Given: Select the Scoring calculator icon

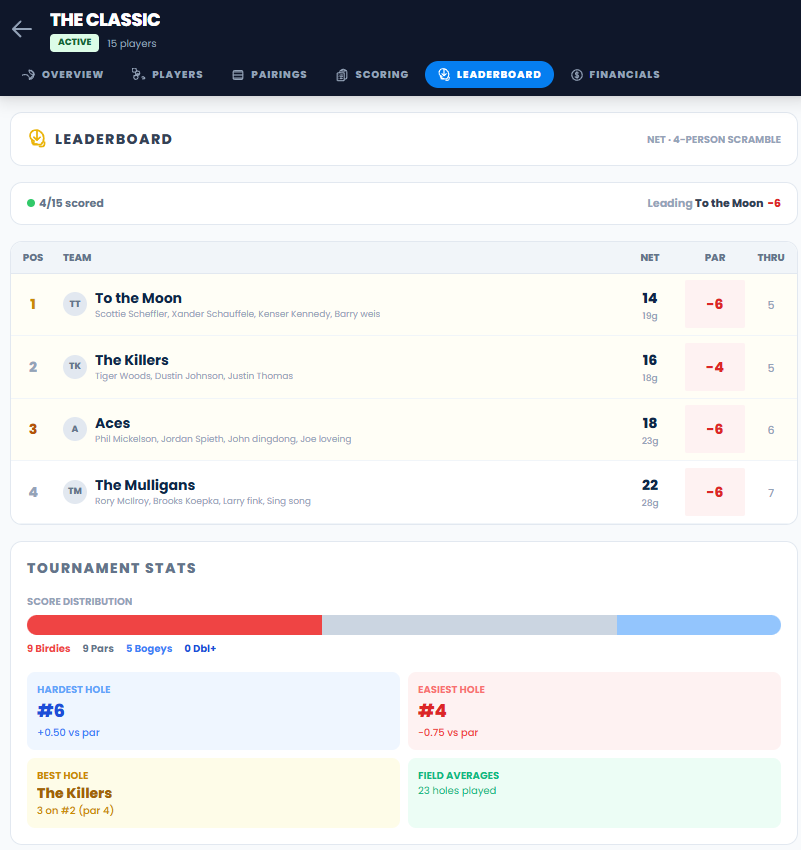Looking at the screenshot, I should pos(340,74).
